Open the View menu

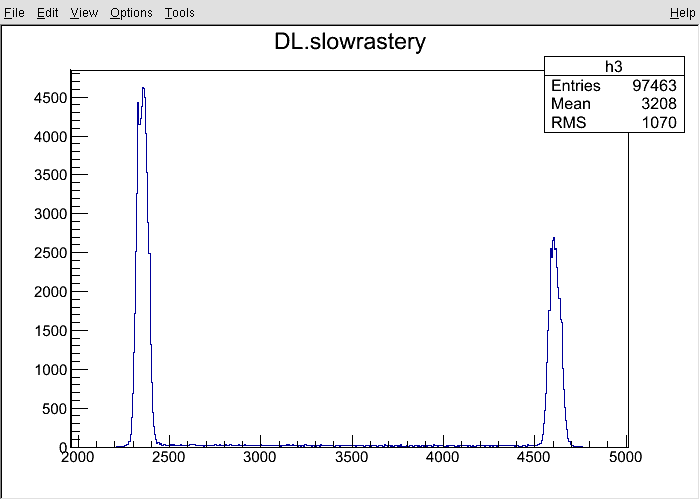[x=84, y=13]
